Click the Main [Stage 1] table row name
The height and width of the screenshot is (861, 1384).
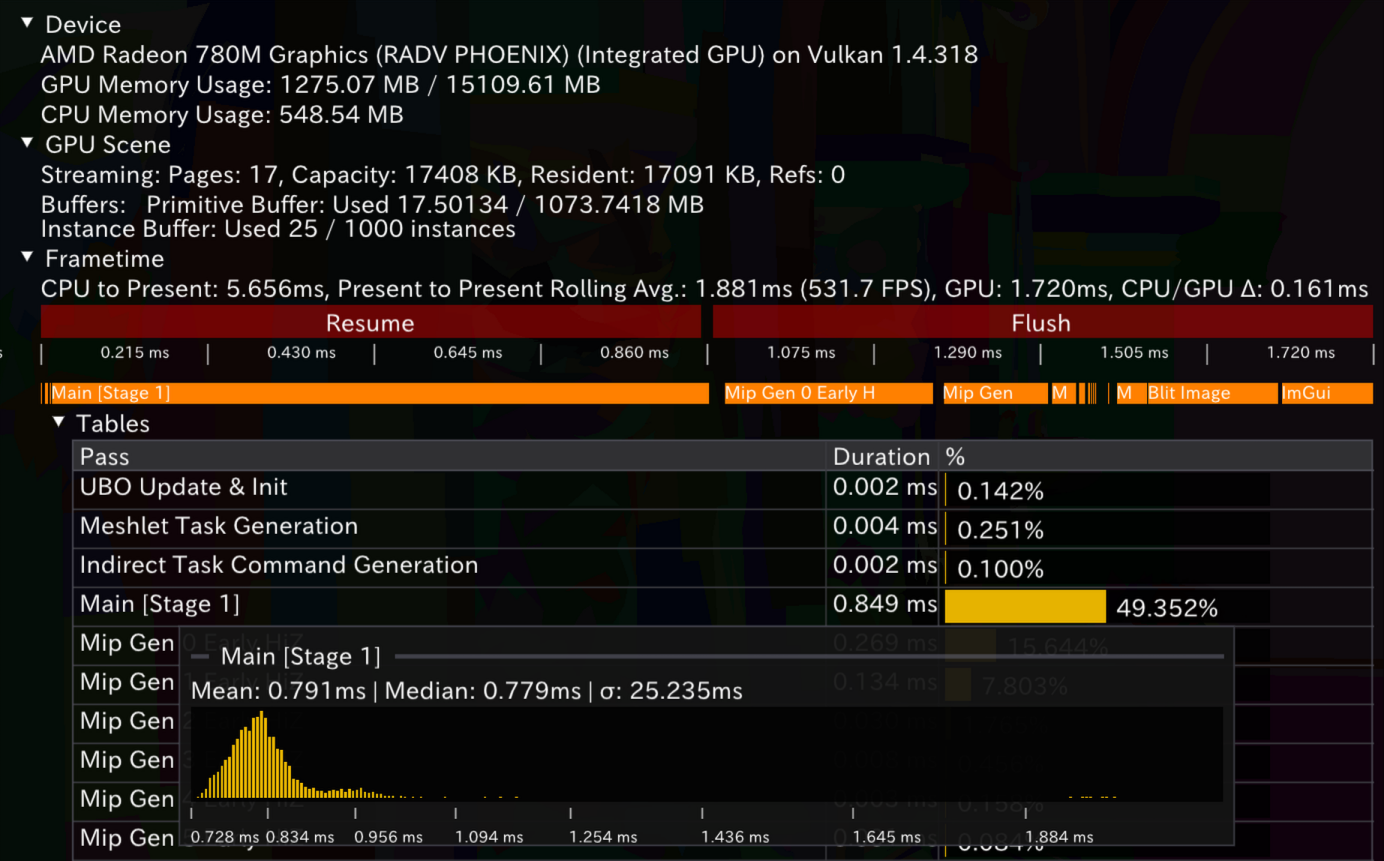(x=160, y=604)
